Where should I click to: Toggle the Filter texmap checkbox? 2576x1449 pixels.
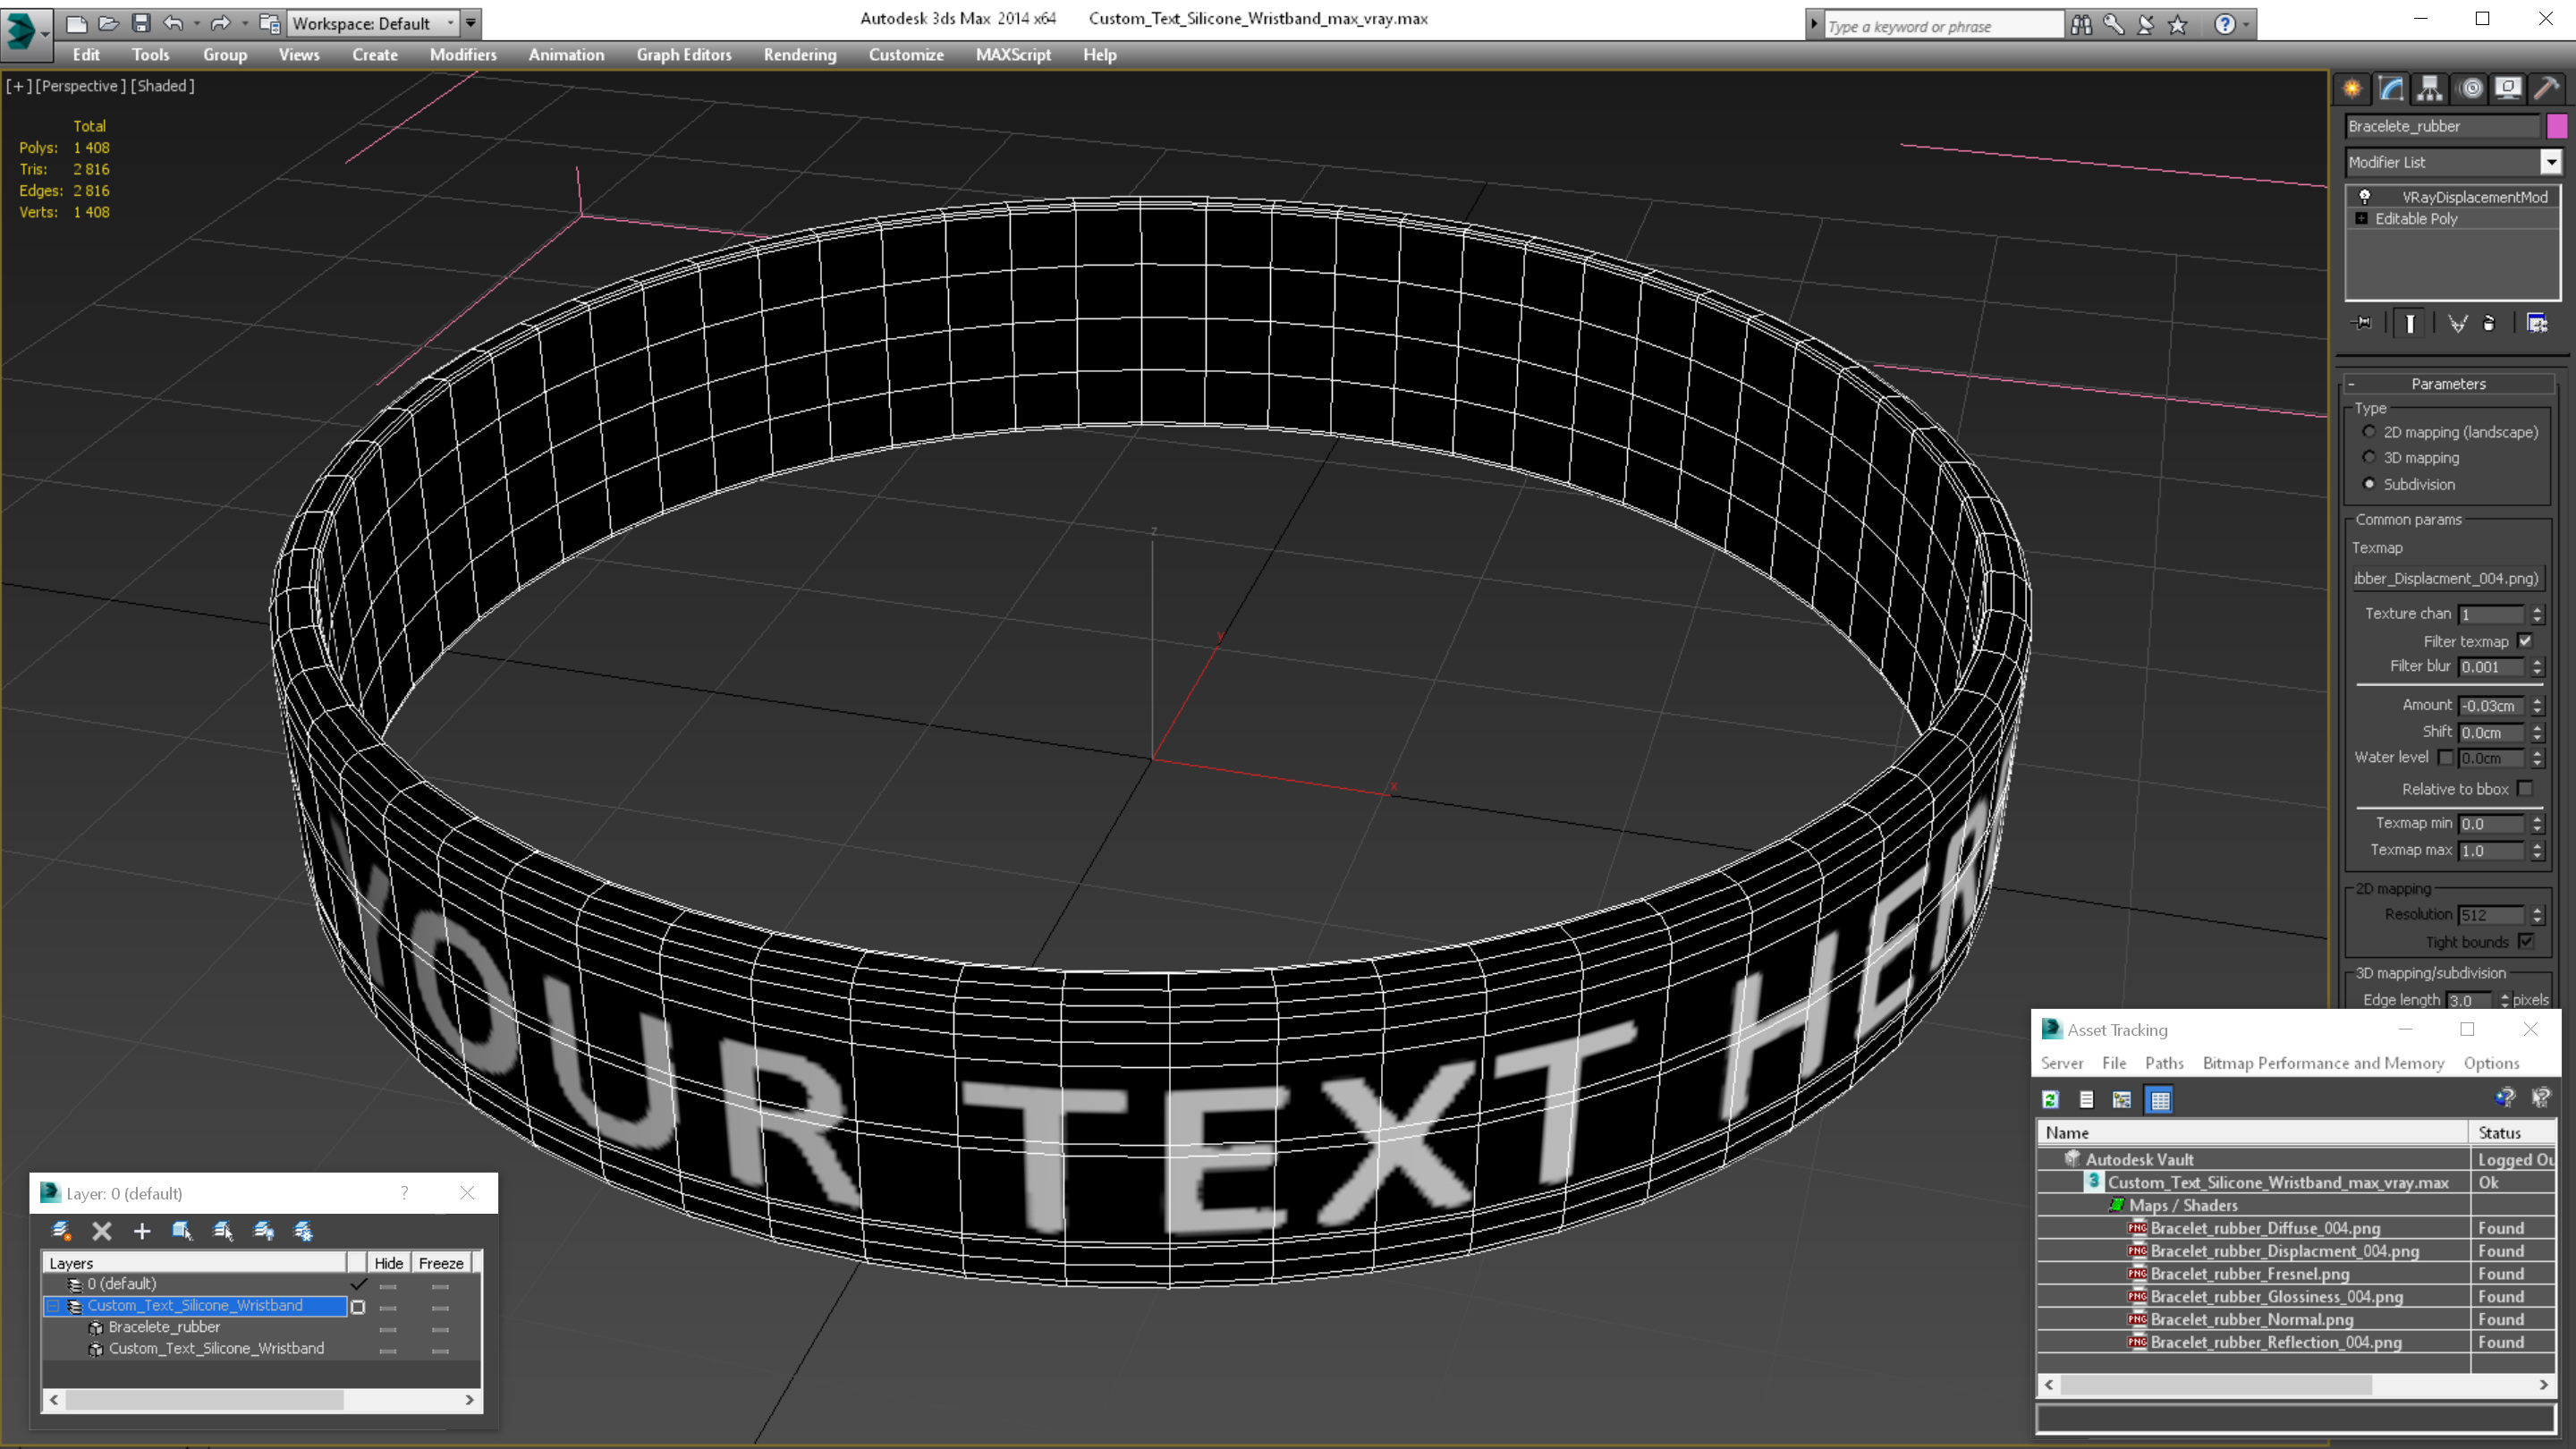click(x=2525, y=641)
